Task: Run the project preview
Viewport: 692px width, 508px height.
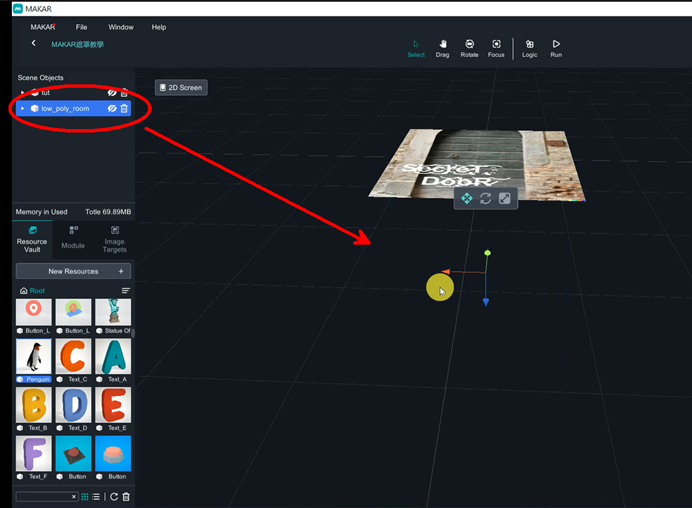Action: [x=556, y=48]
